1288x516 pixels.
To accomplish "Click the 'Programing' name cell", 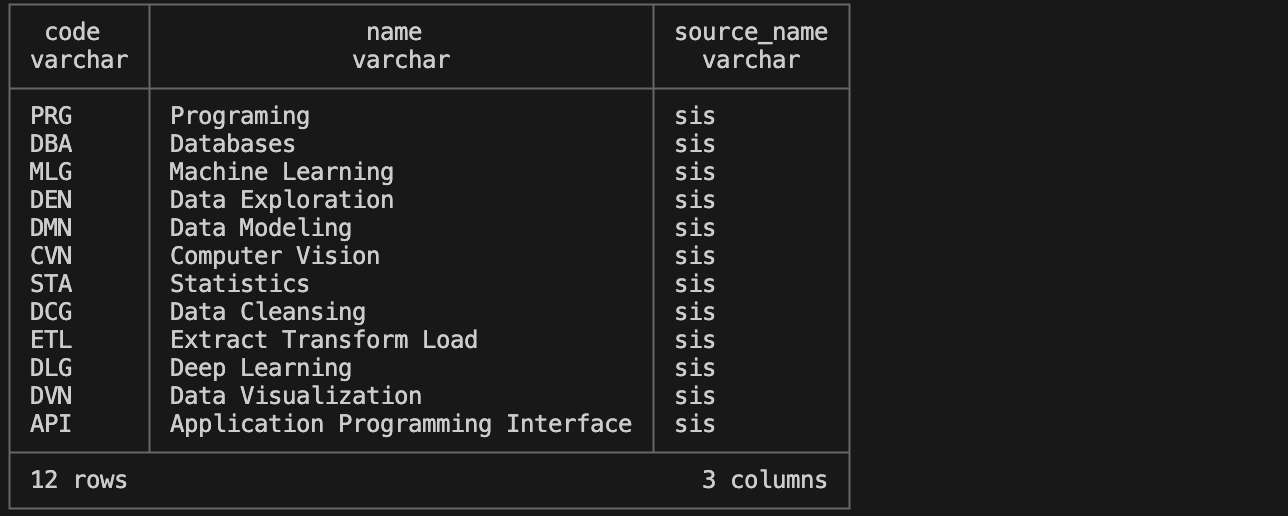I will 240,116.
